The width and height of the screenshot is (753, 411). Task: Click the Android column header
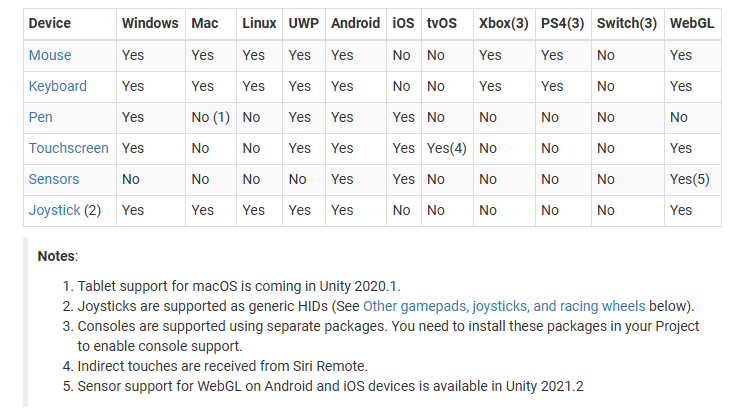point(355,23)
